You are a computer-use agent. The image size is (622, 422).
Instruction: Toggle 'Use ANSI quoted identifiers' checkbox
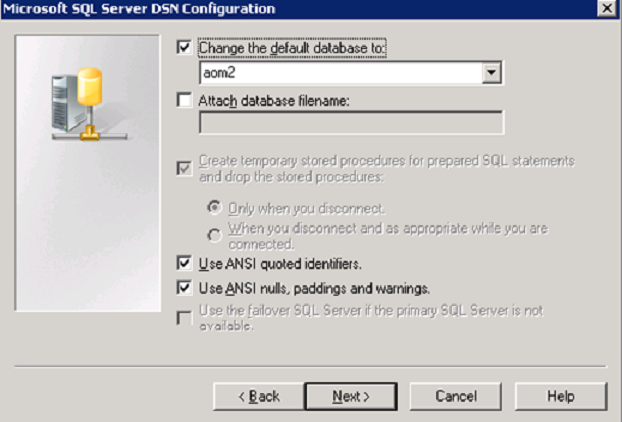point(184,263)
